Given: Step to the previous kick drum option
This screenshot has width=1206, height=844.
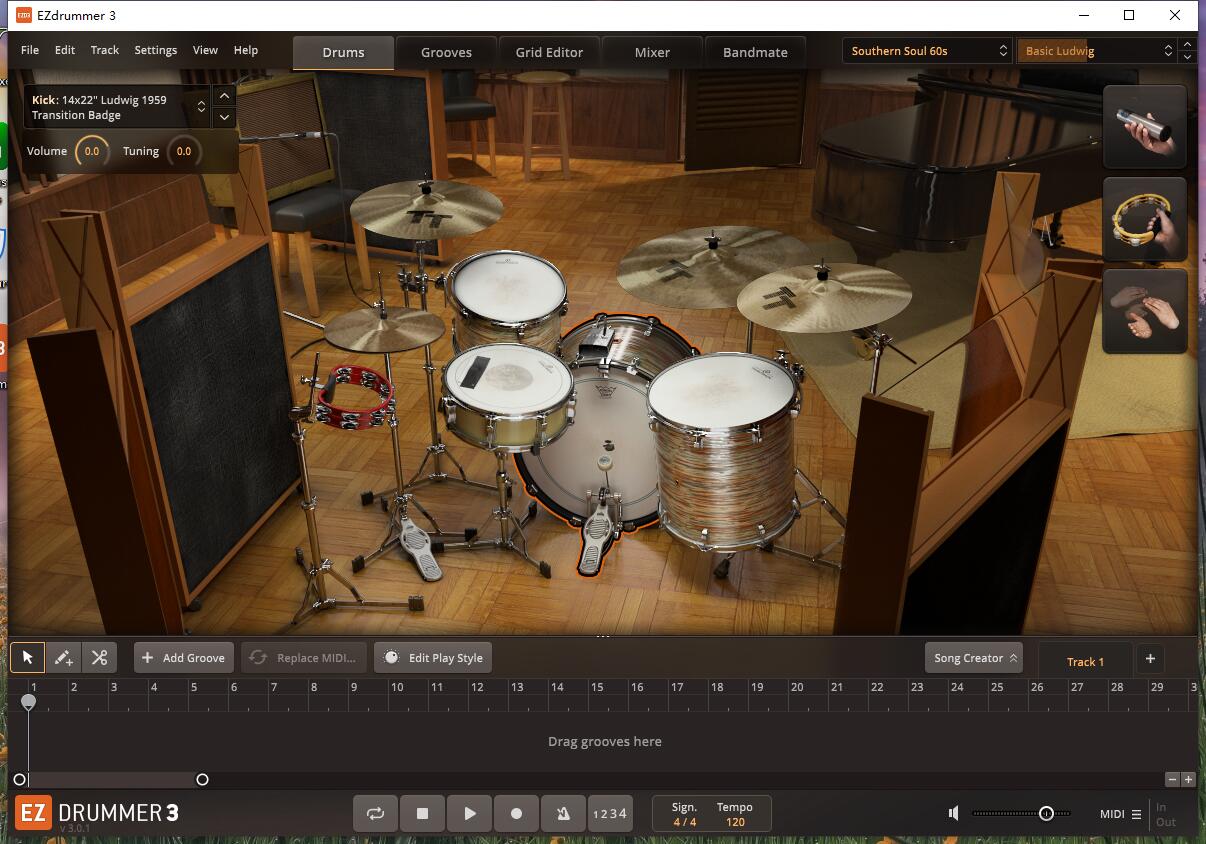Looking at the screenshot, I should point(224,96).
